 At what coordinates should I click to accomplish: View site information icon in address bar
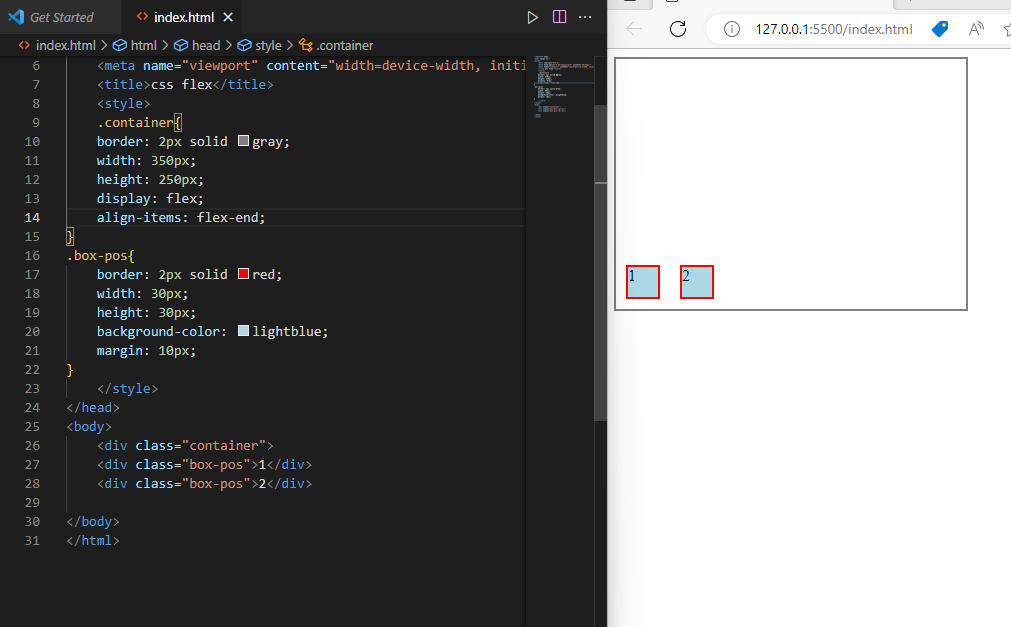point(732,29)
